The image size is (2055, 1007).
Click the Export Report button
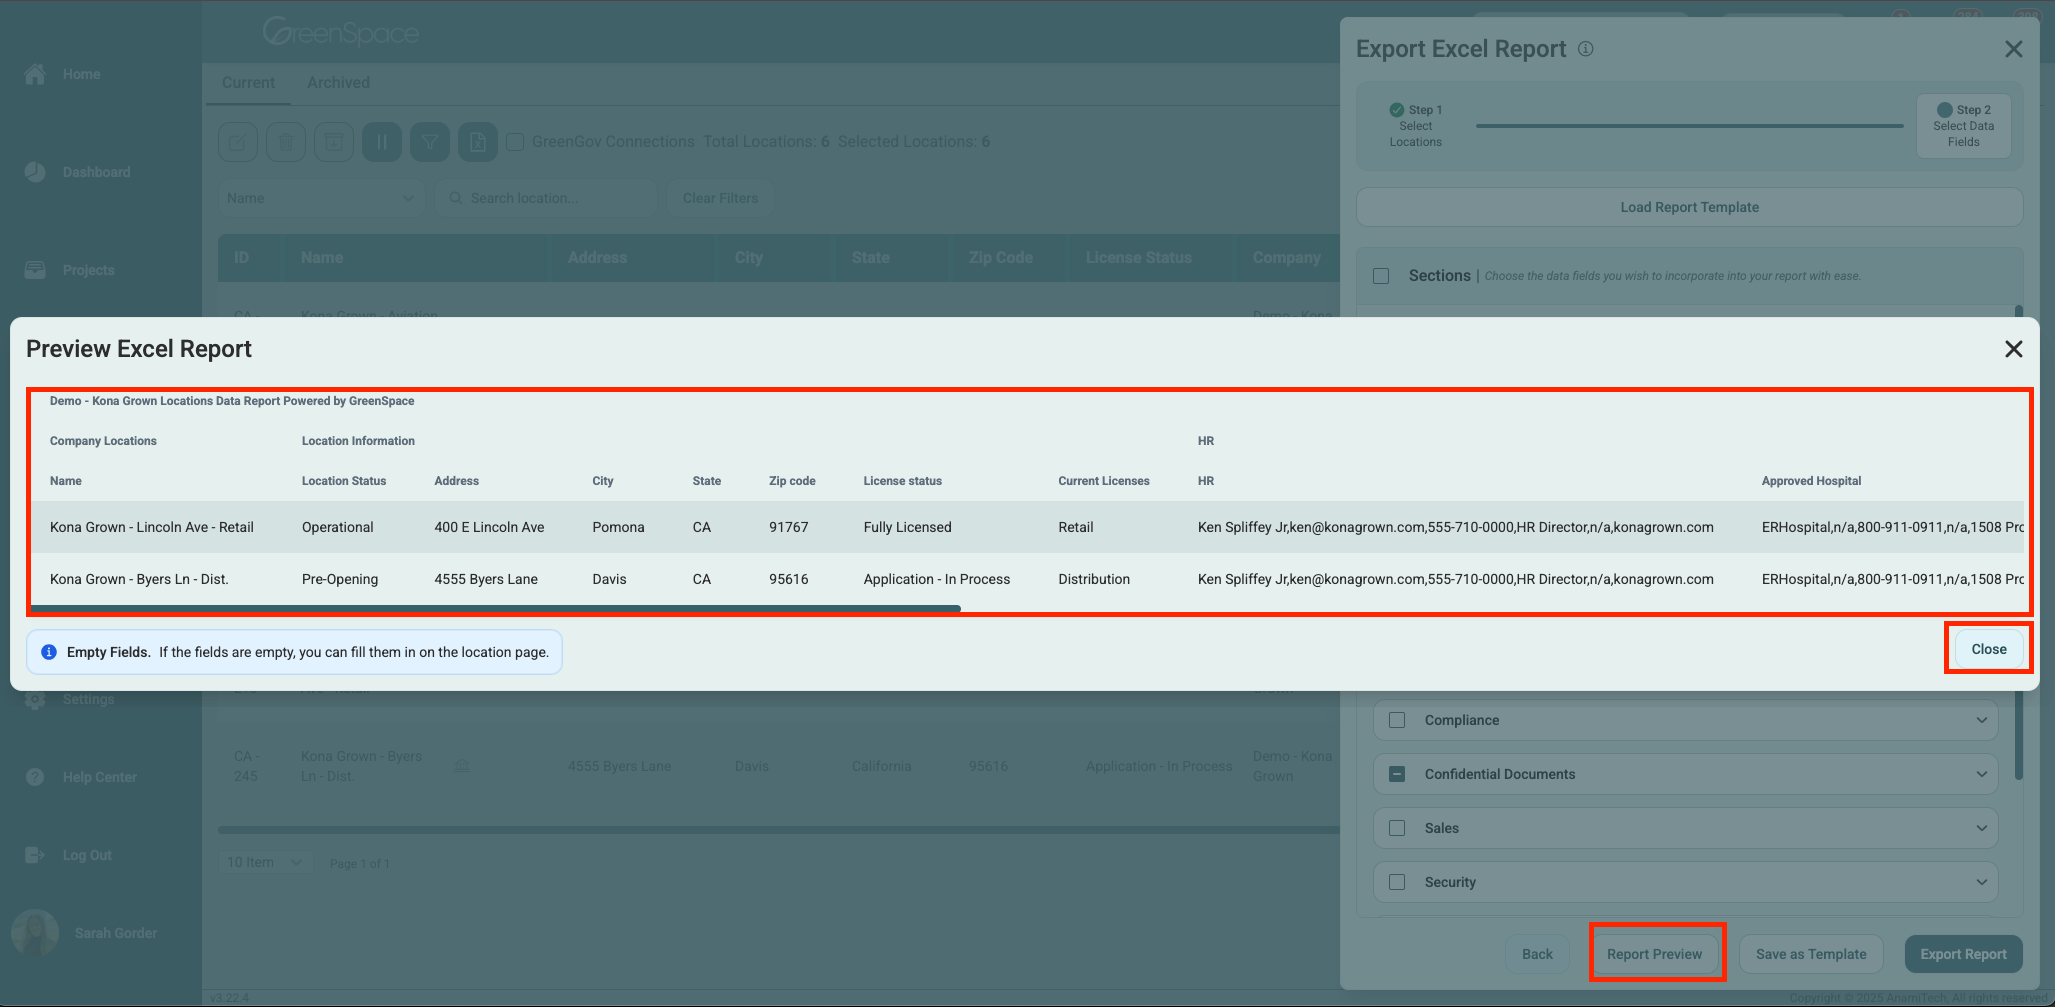[x=1963, y=954]
